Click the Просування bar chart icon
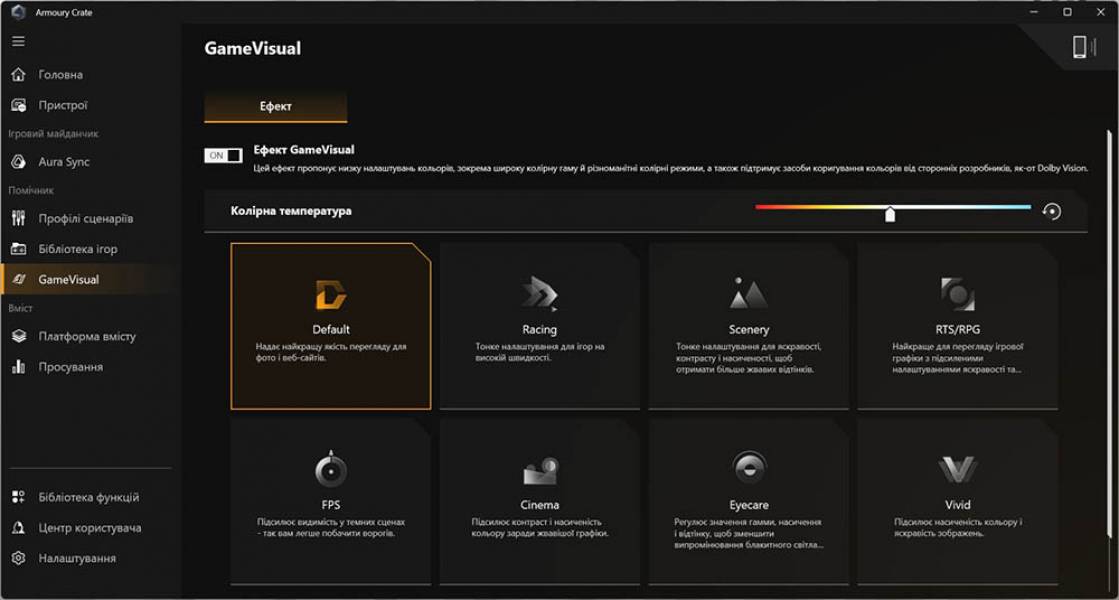Image resolution: width=1119 pixels, height=600 pixels. coord(19,367)
